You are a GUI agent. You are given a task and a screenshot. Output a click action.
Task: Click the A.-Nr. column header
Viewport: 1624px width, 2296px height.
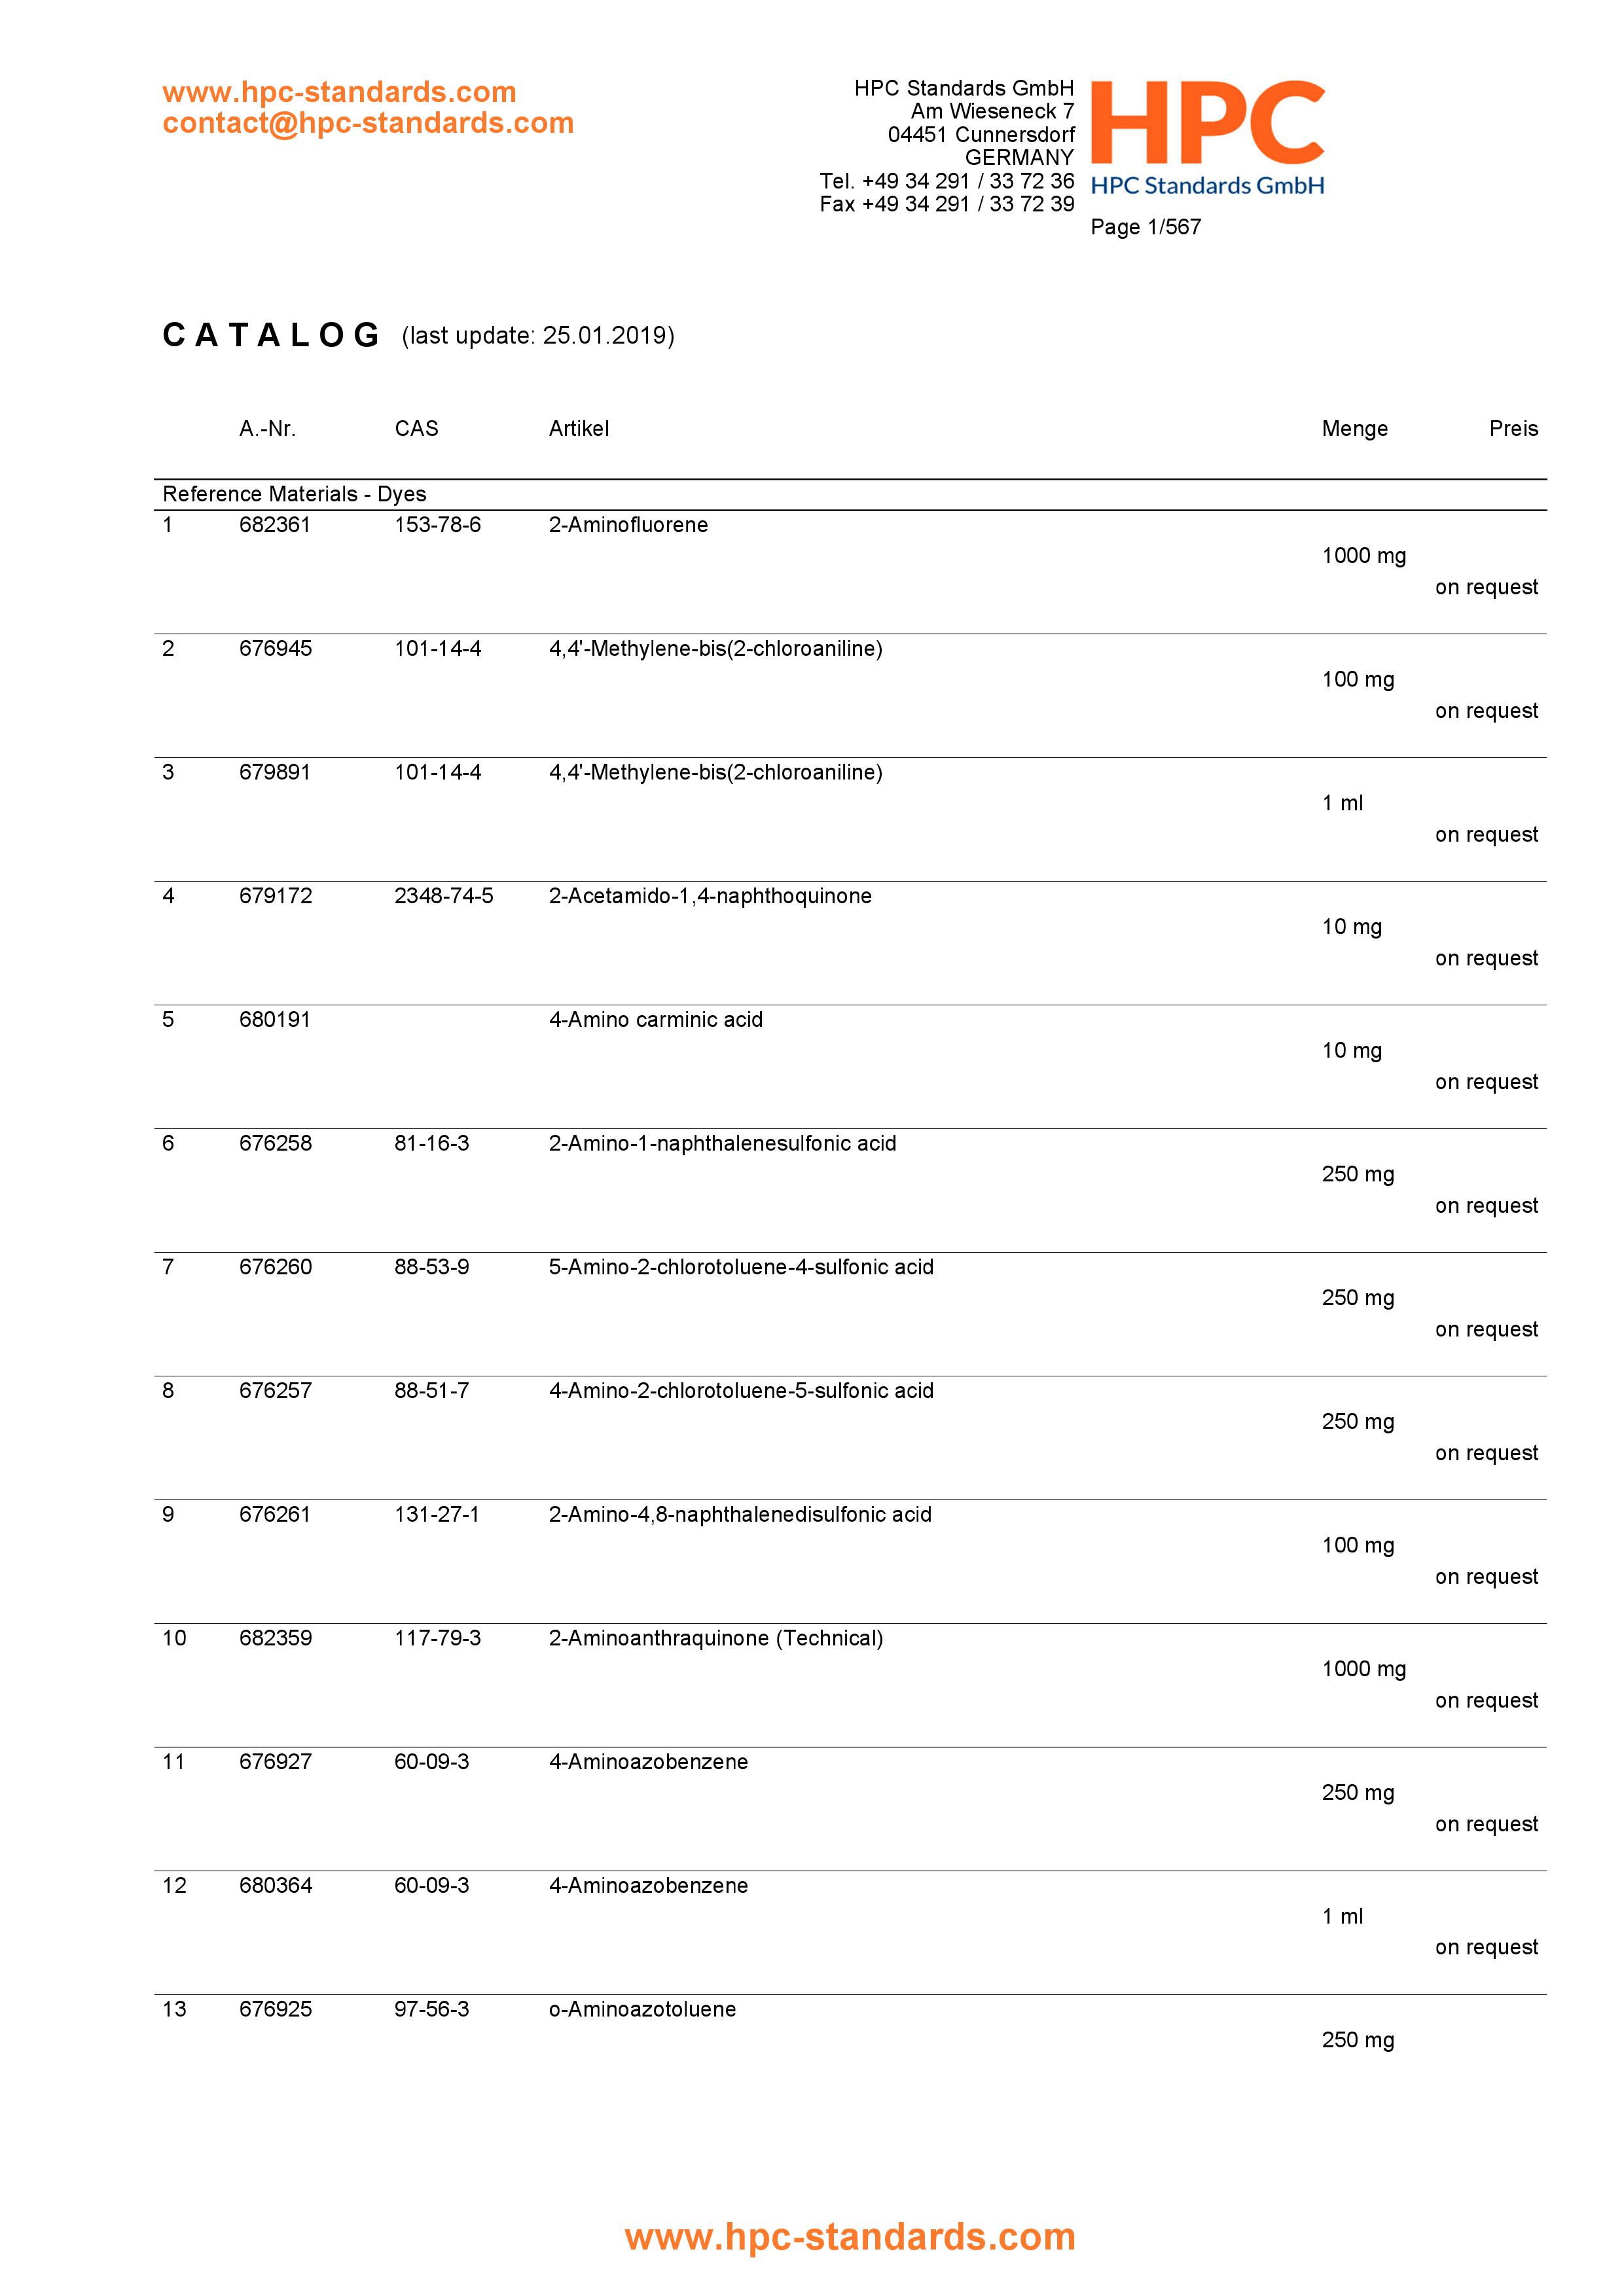click(x=267, y=429)
